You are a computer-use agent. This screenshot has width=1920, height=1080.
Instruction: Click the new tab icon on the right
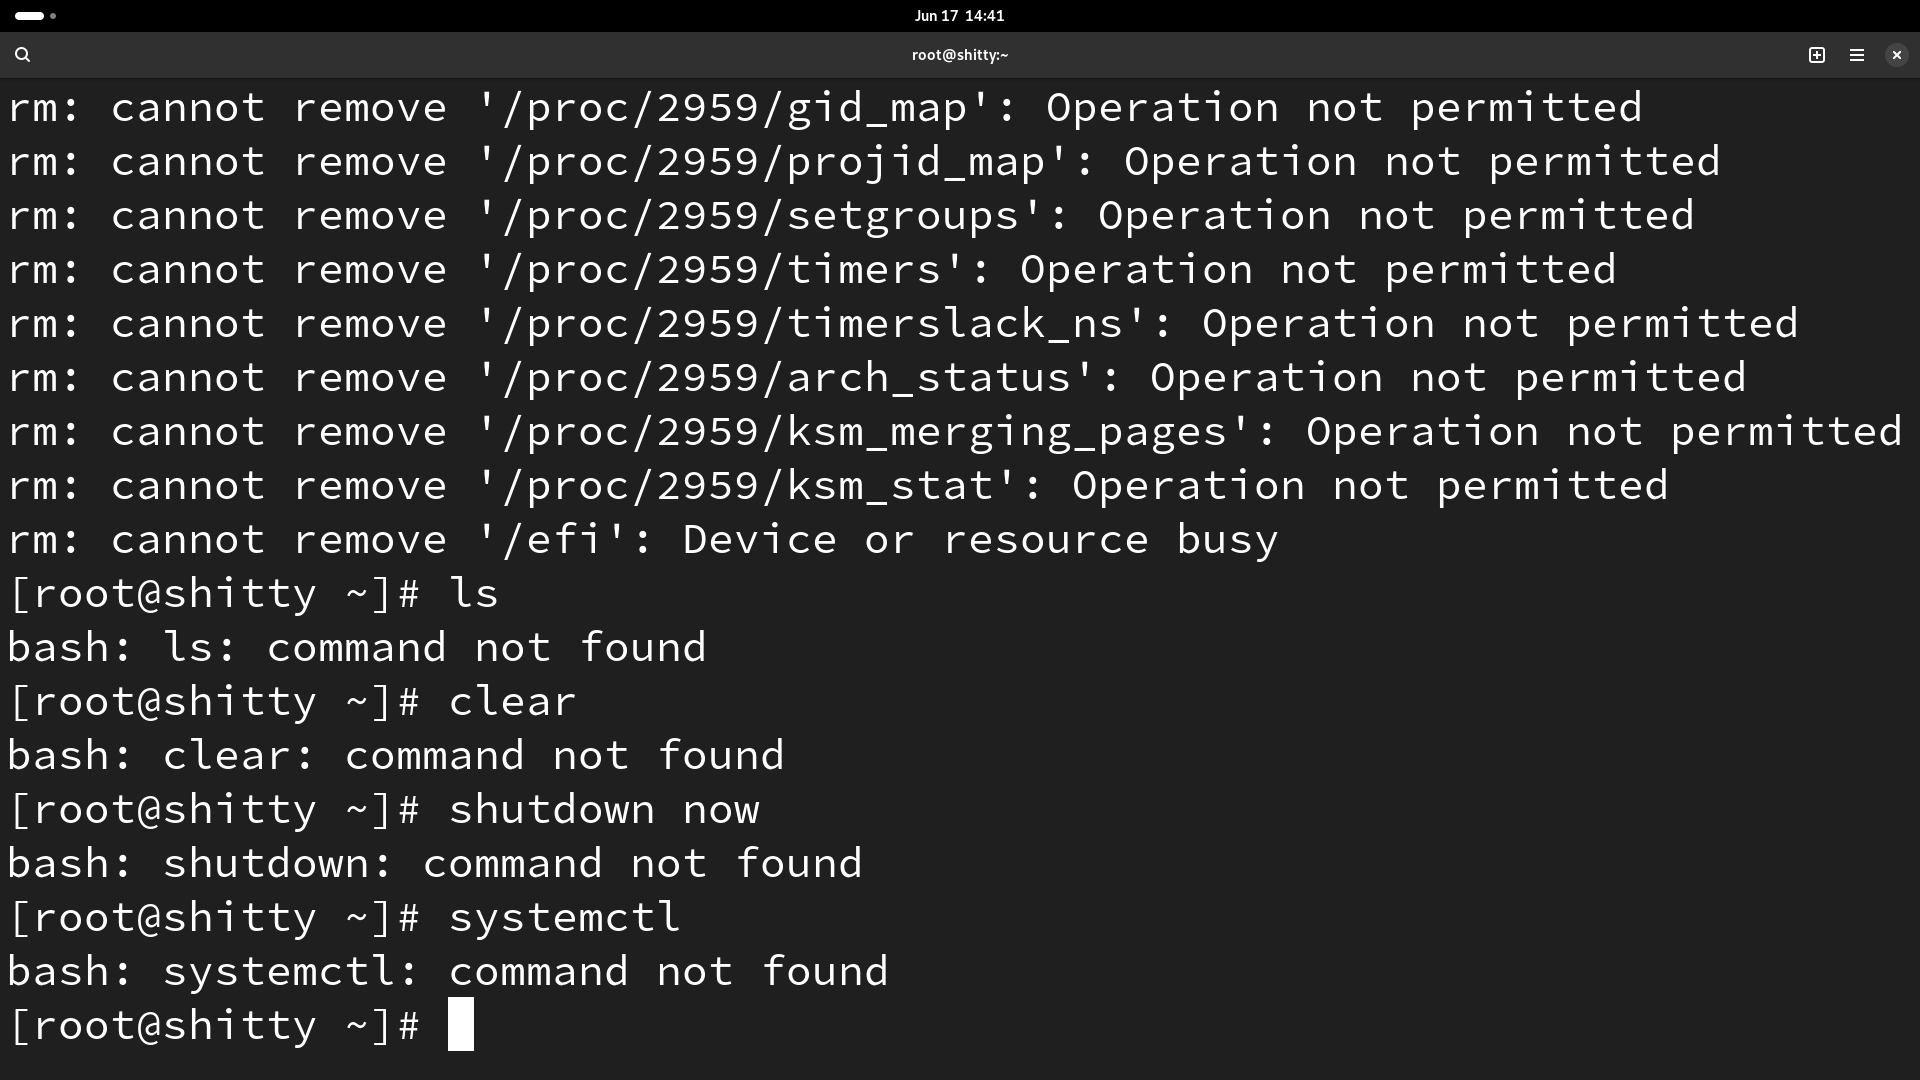pyautogui.click(x=1817, y=54)
